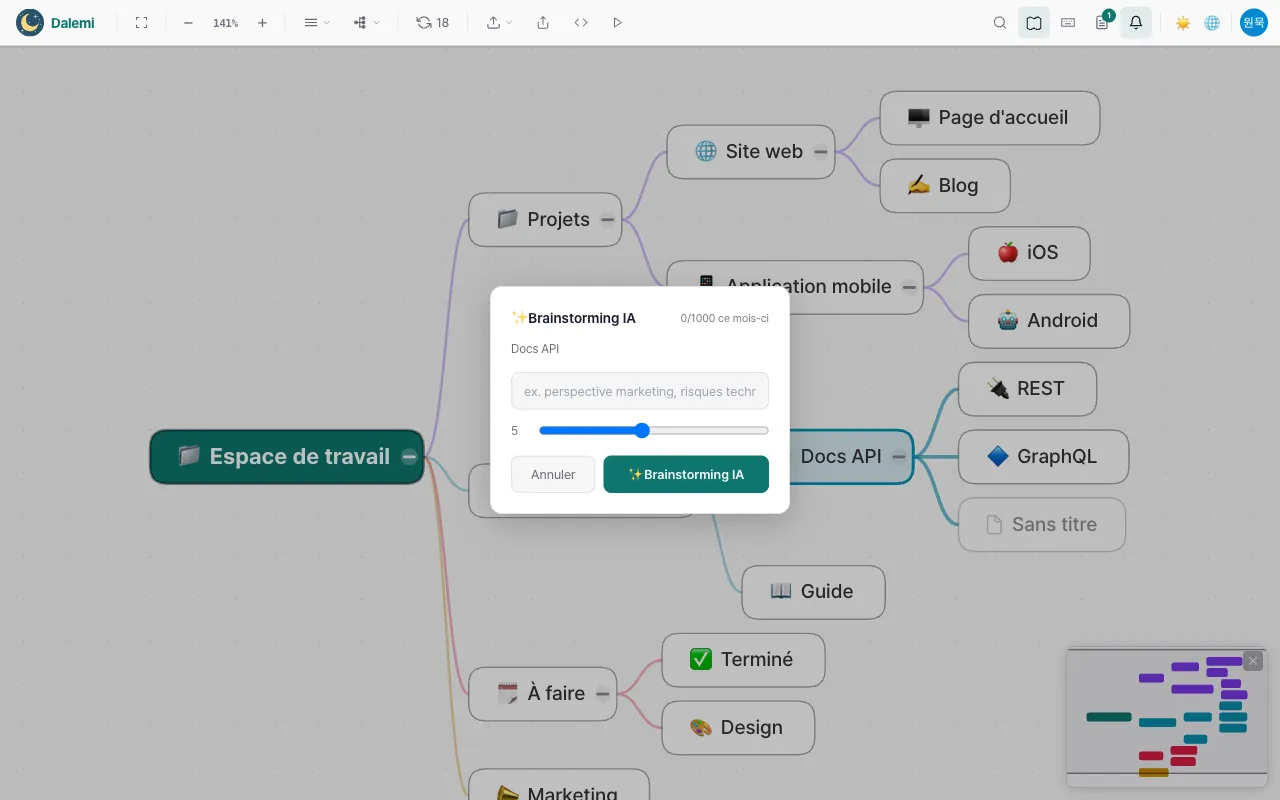Click the minimap overview

[x=1167, y=717]
